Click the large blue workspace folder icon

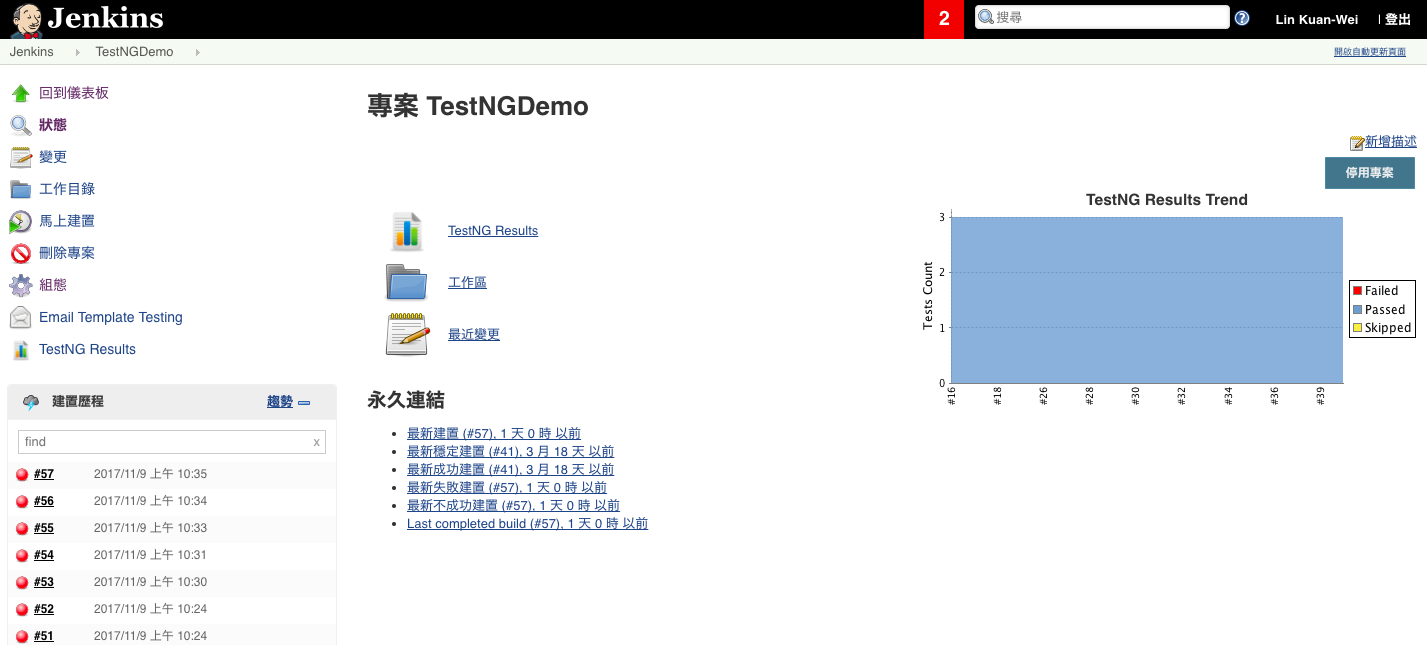pos(407,282)
